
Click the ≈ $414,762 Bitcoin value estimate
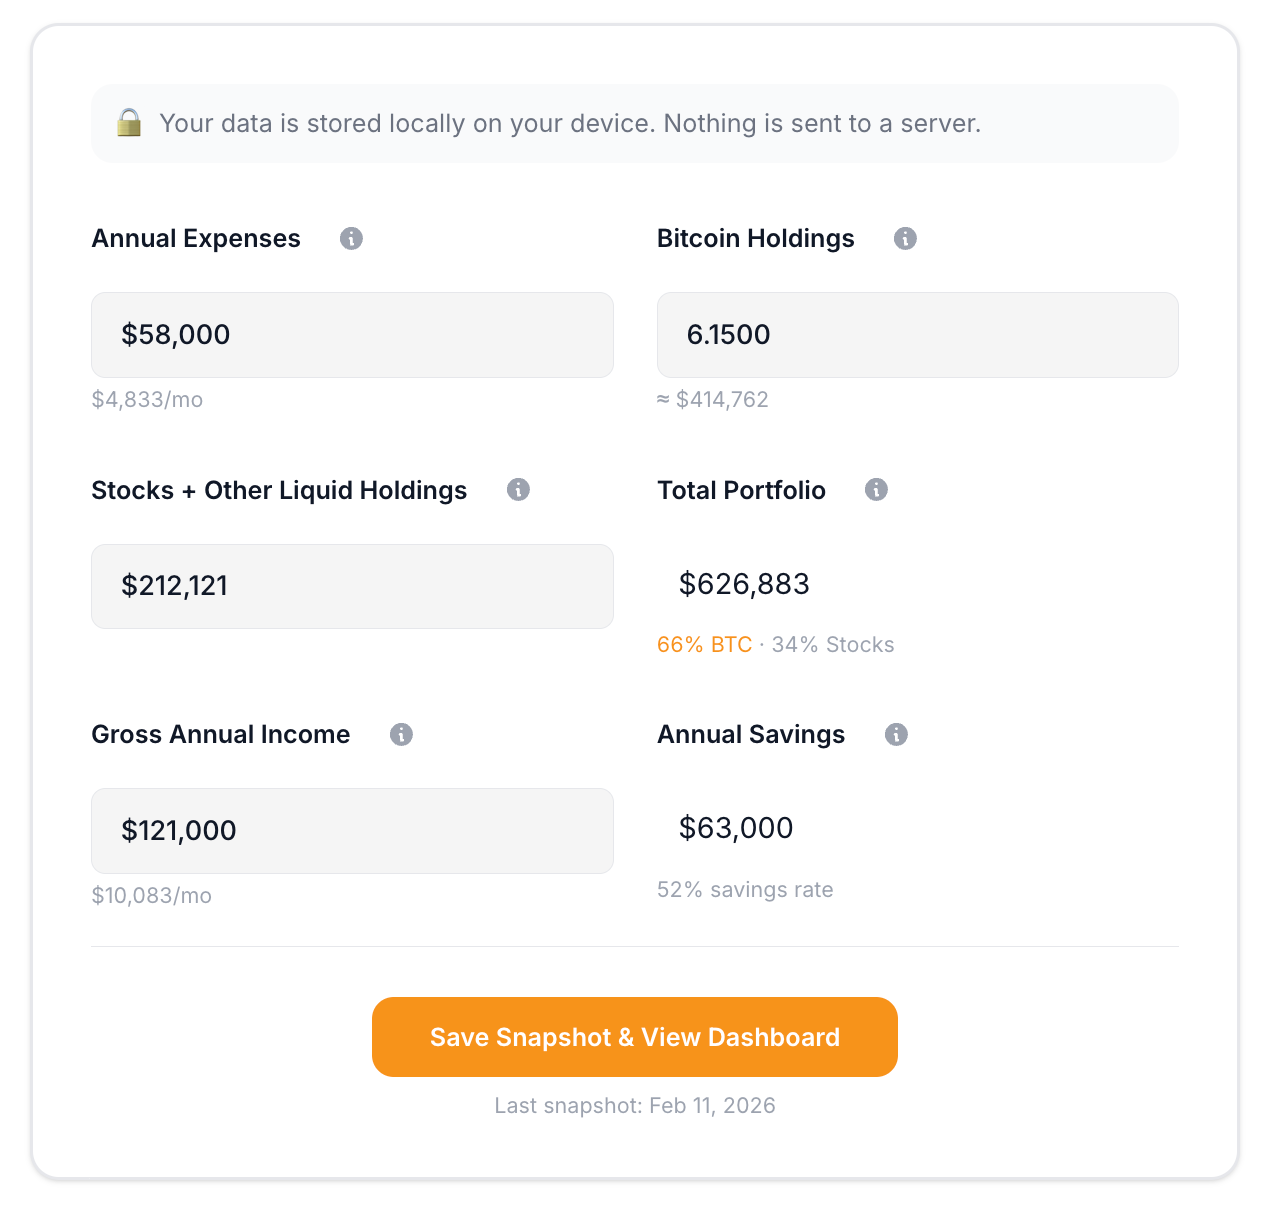click(713, 400)
